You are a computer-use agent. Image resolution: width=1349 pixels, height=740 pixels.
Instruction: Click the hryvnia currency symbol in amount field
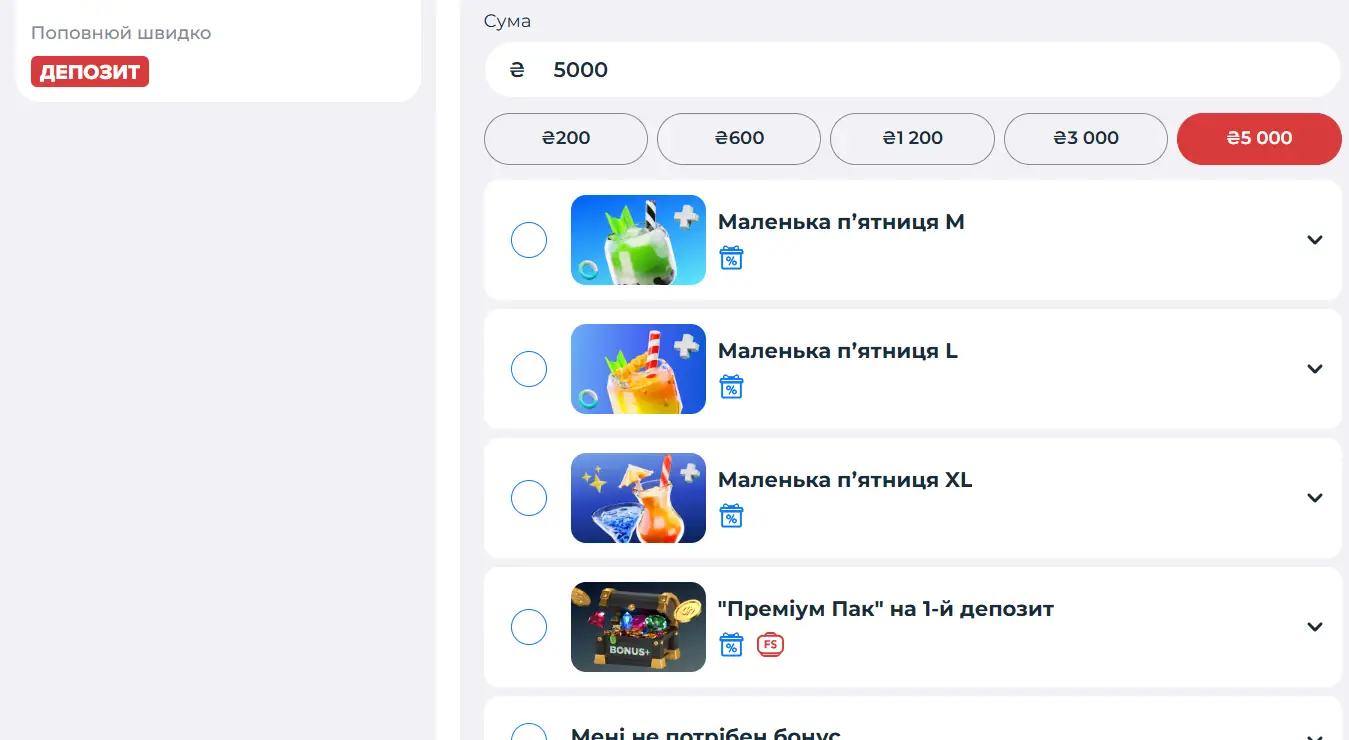pyautogui.click(x=517, y=70)
